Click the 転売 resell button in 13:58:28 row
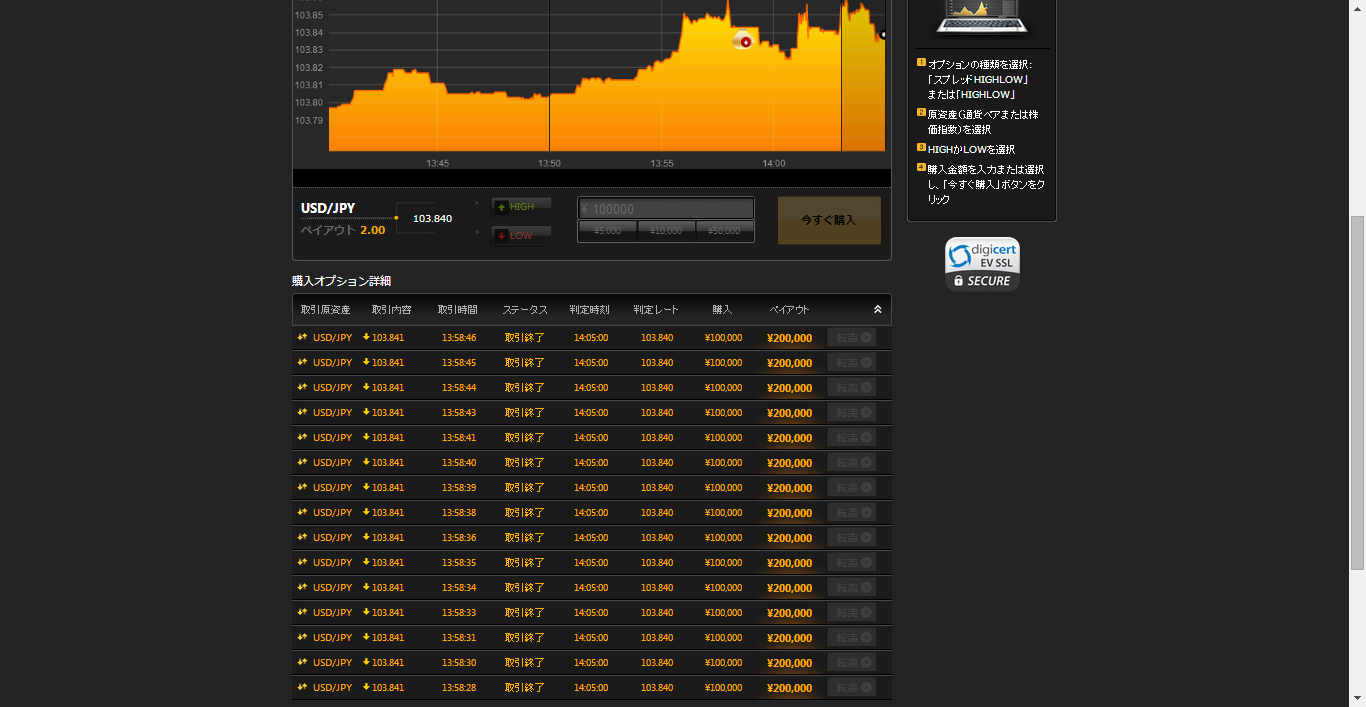1366x707 pixels. click(x=852, y=687)
